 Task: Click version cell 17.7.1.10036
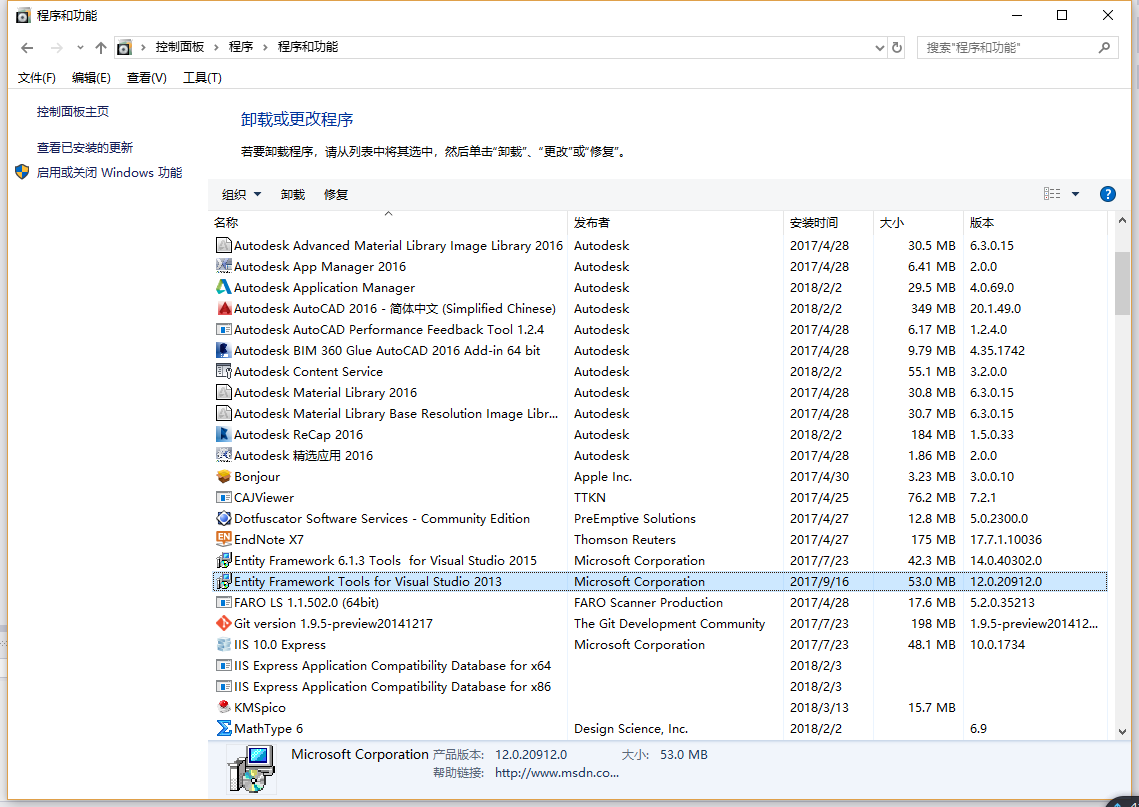1006,540
